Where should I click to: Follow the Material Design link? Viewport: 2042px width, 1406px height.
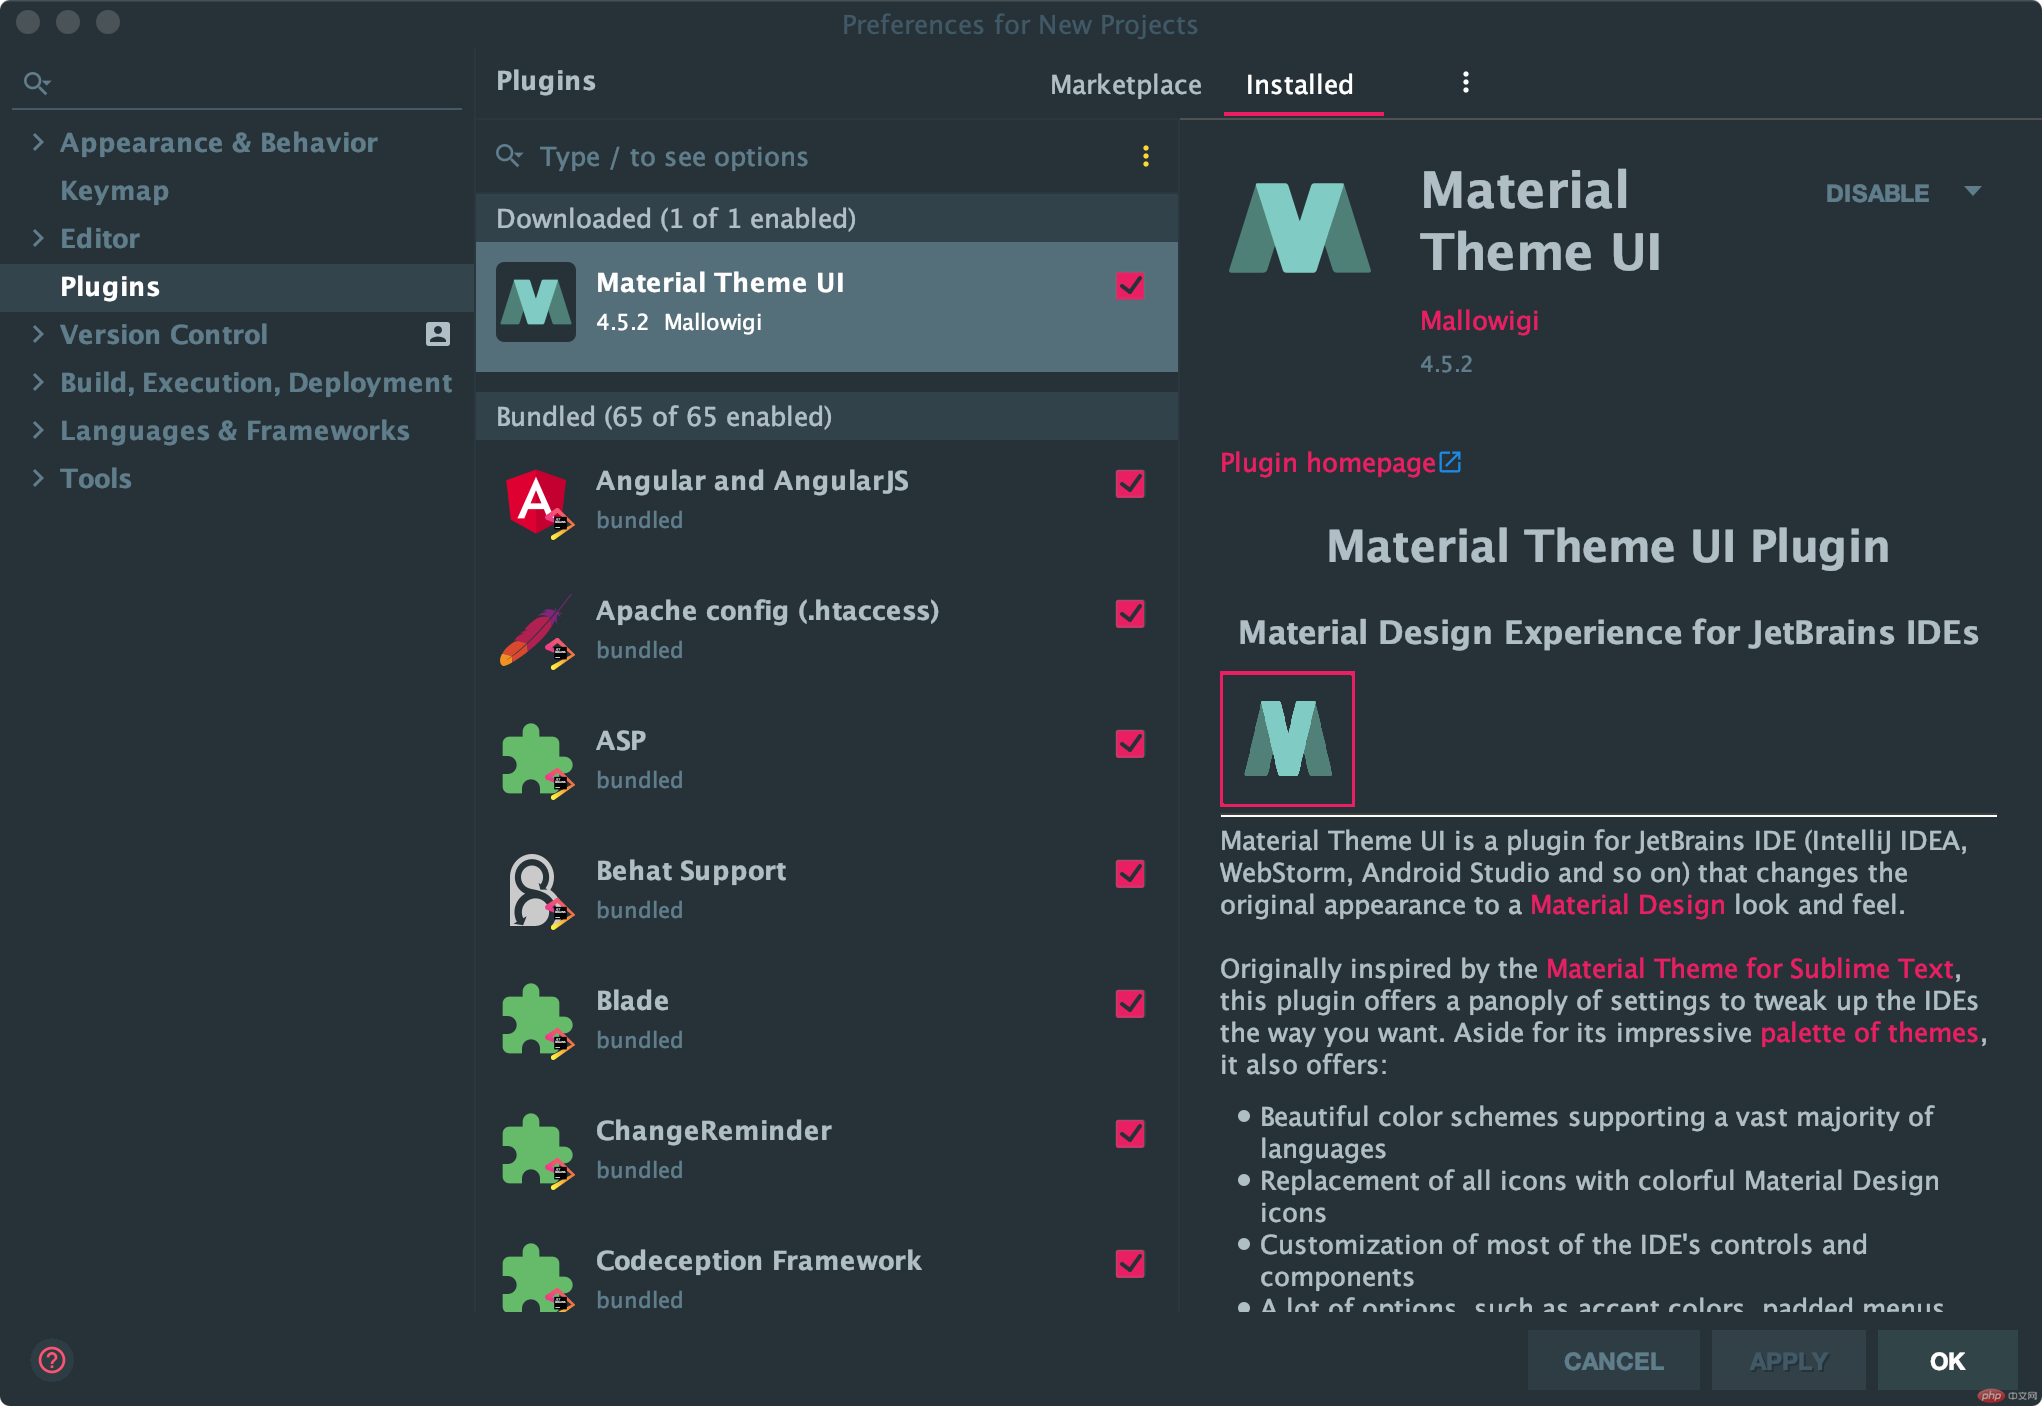[x=1627, y=905]
